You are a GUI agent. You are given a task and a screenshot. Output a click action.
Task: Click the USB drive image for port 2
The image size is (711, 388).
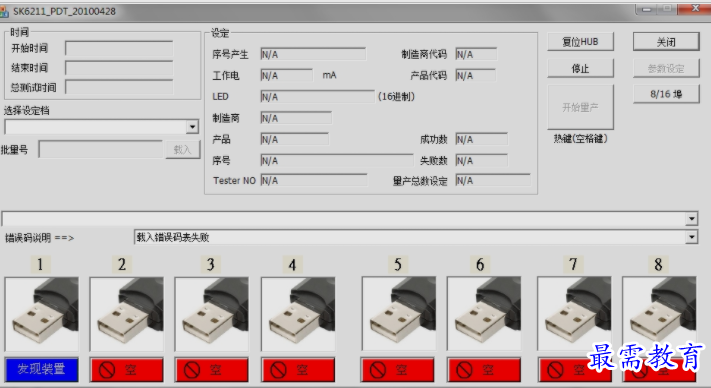tap(127, 315)
